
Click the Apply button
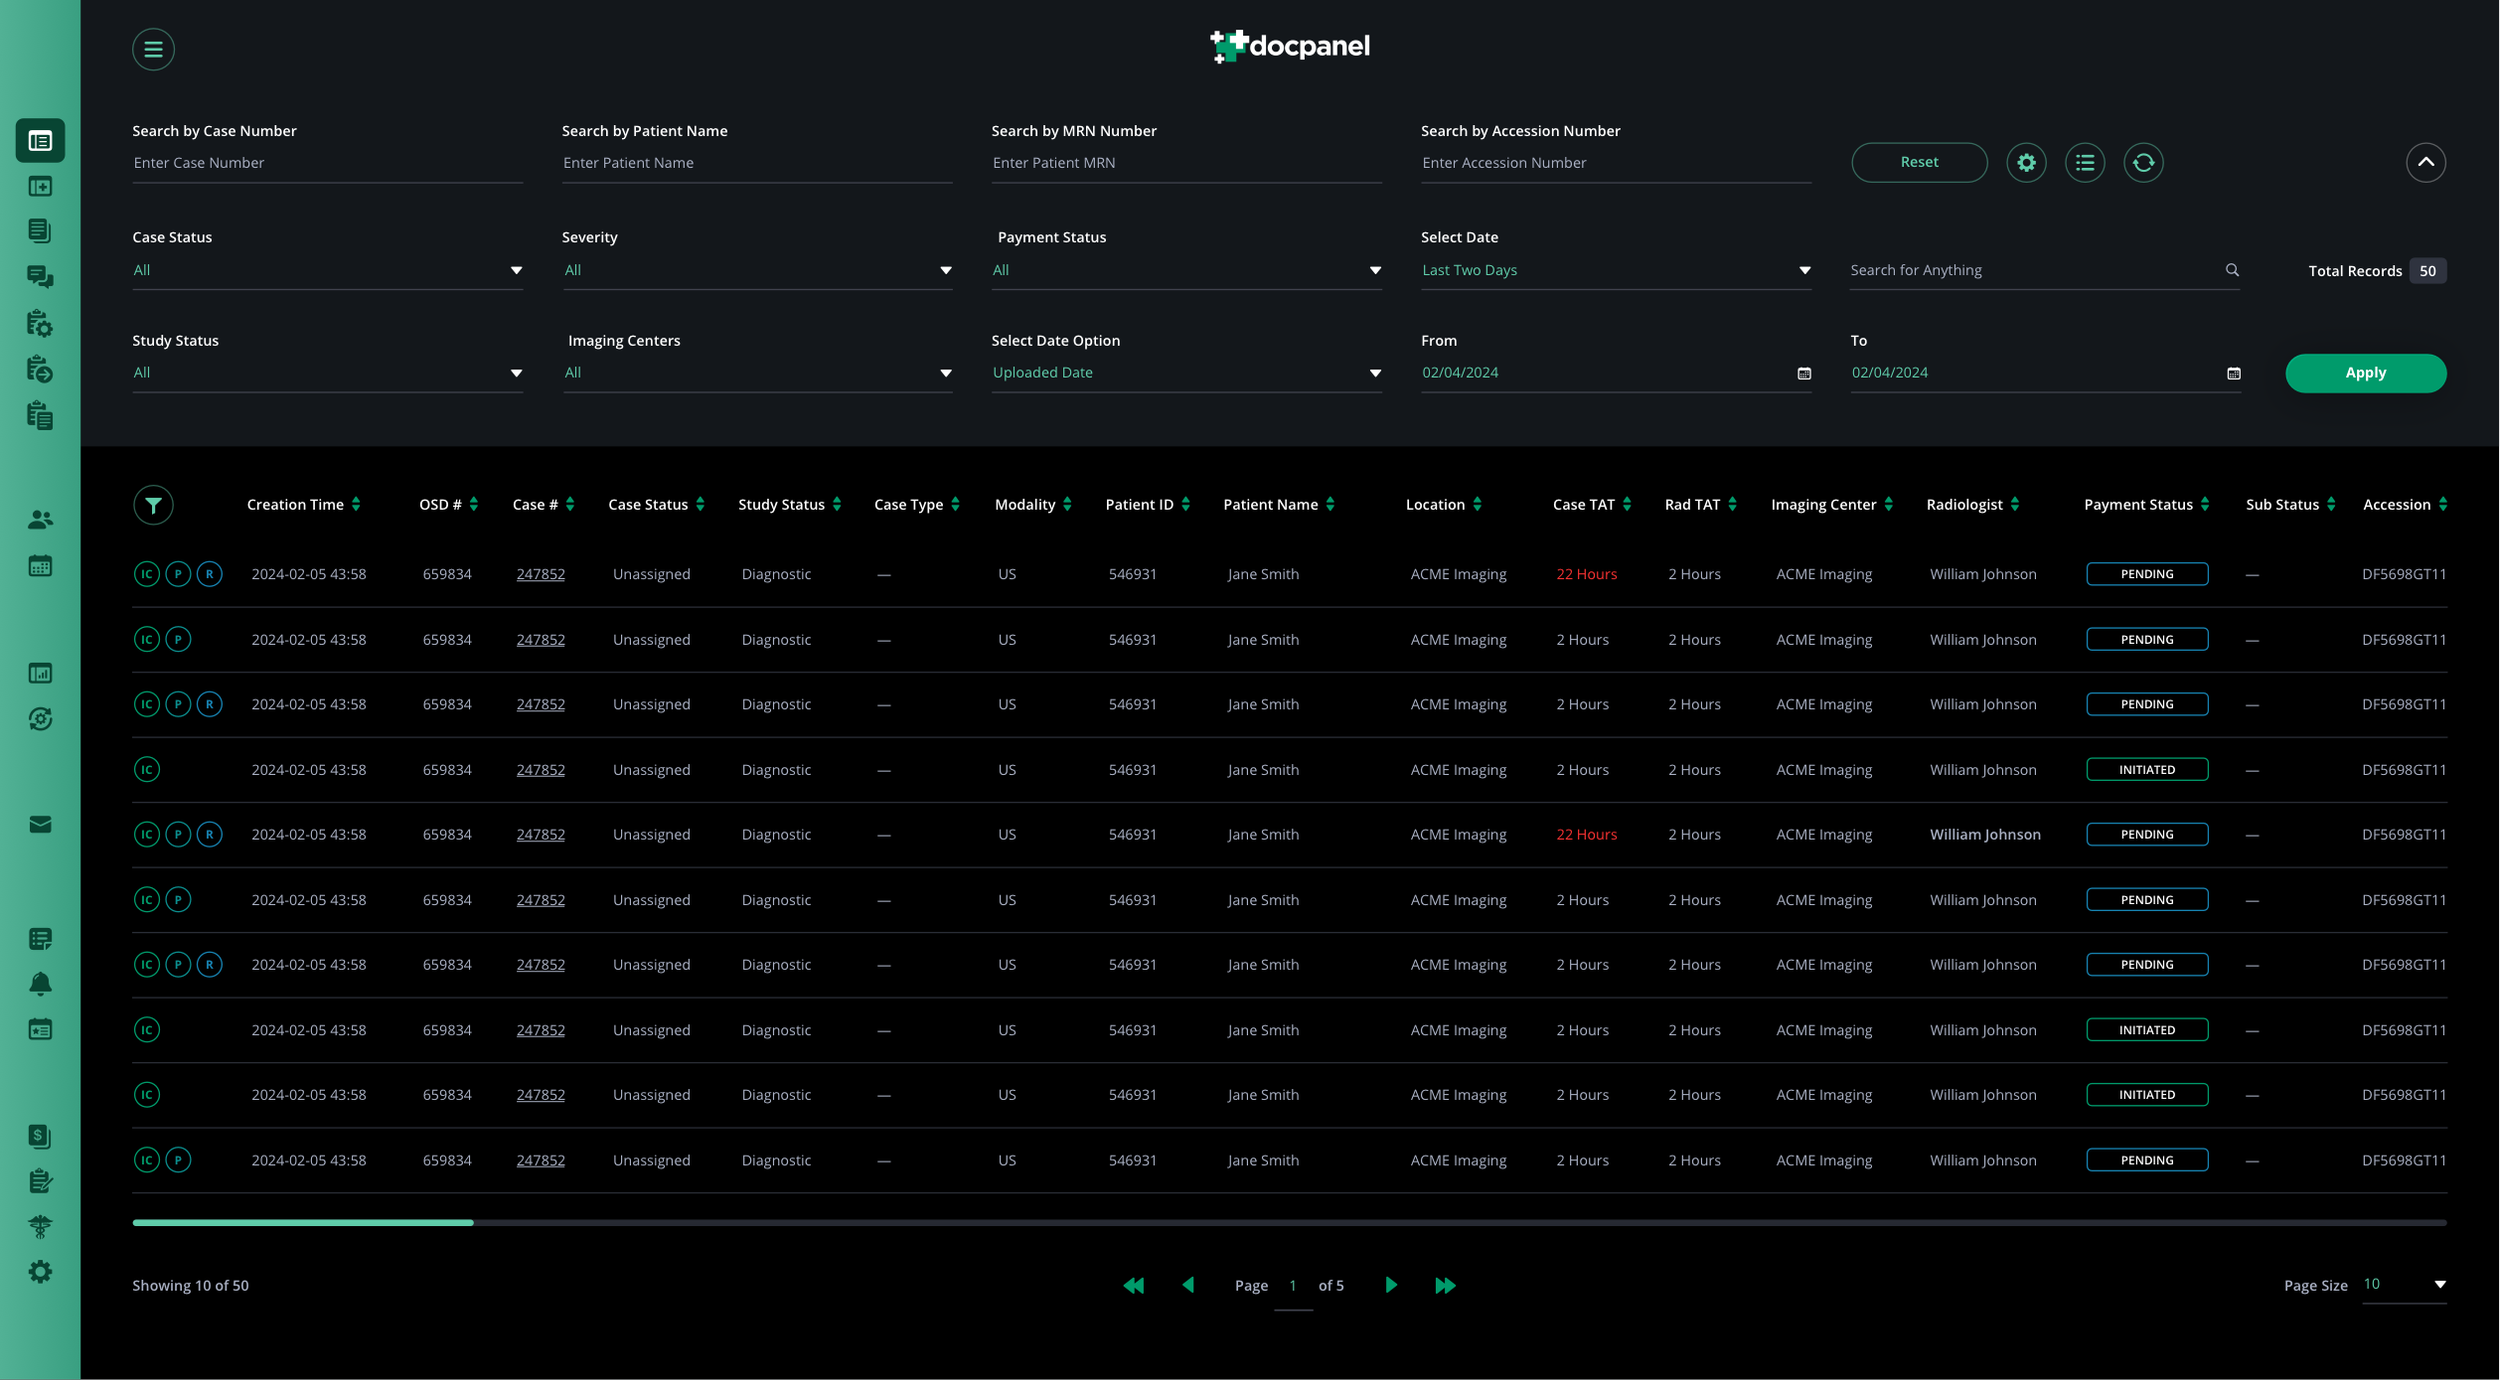click(2365, 373)
